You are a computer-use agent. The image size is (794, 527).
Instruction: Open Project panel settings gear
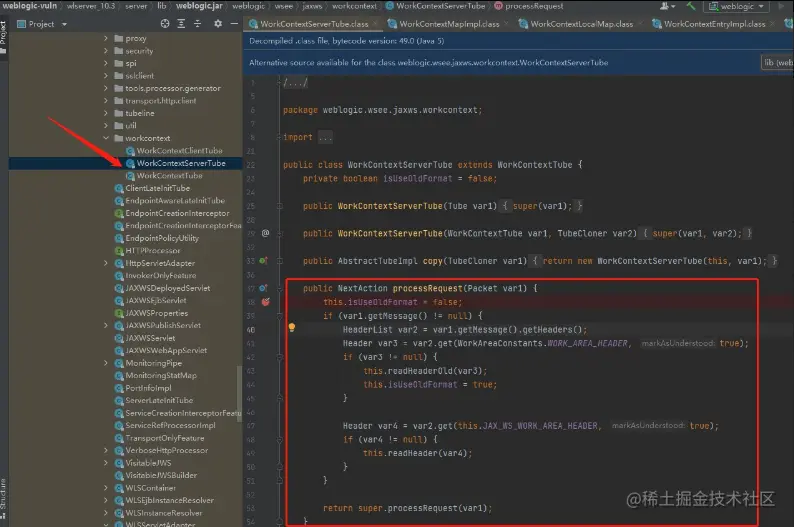click(218, 24)
